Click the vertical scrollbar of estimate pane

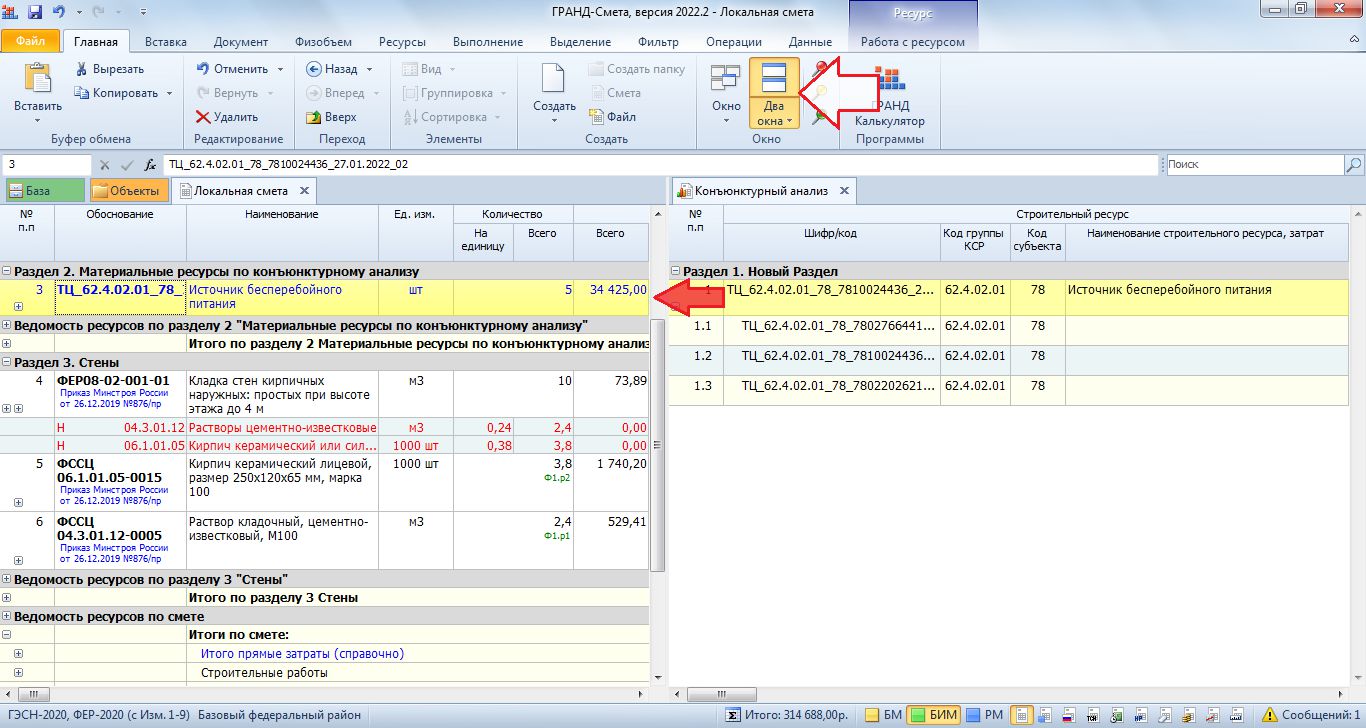click(657, 445)
